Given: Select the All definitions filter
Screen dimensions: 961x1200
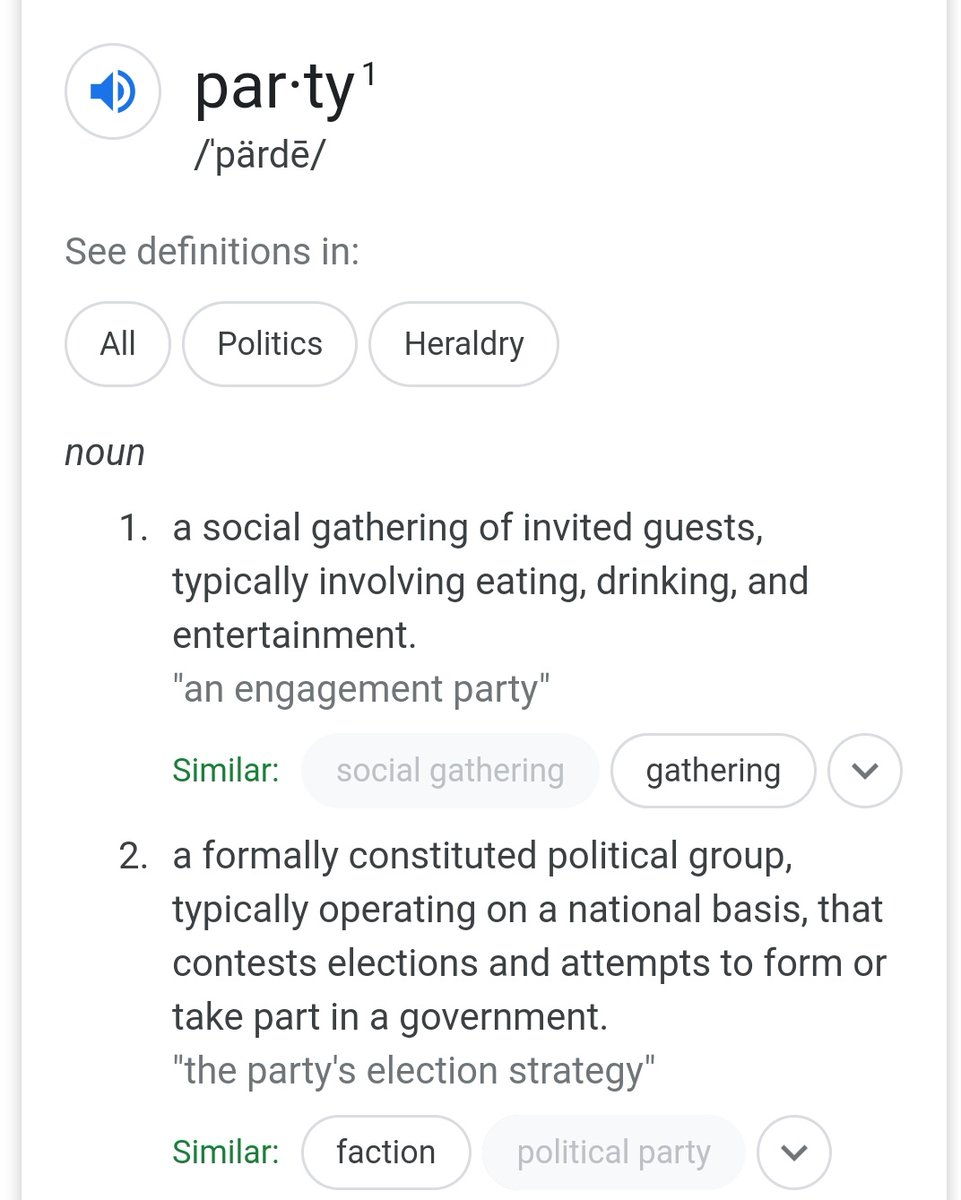Looking at the screenshot, I should coord(117,344).
